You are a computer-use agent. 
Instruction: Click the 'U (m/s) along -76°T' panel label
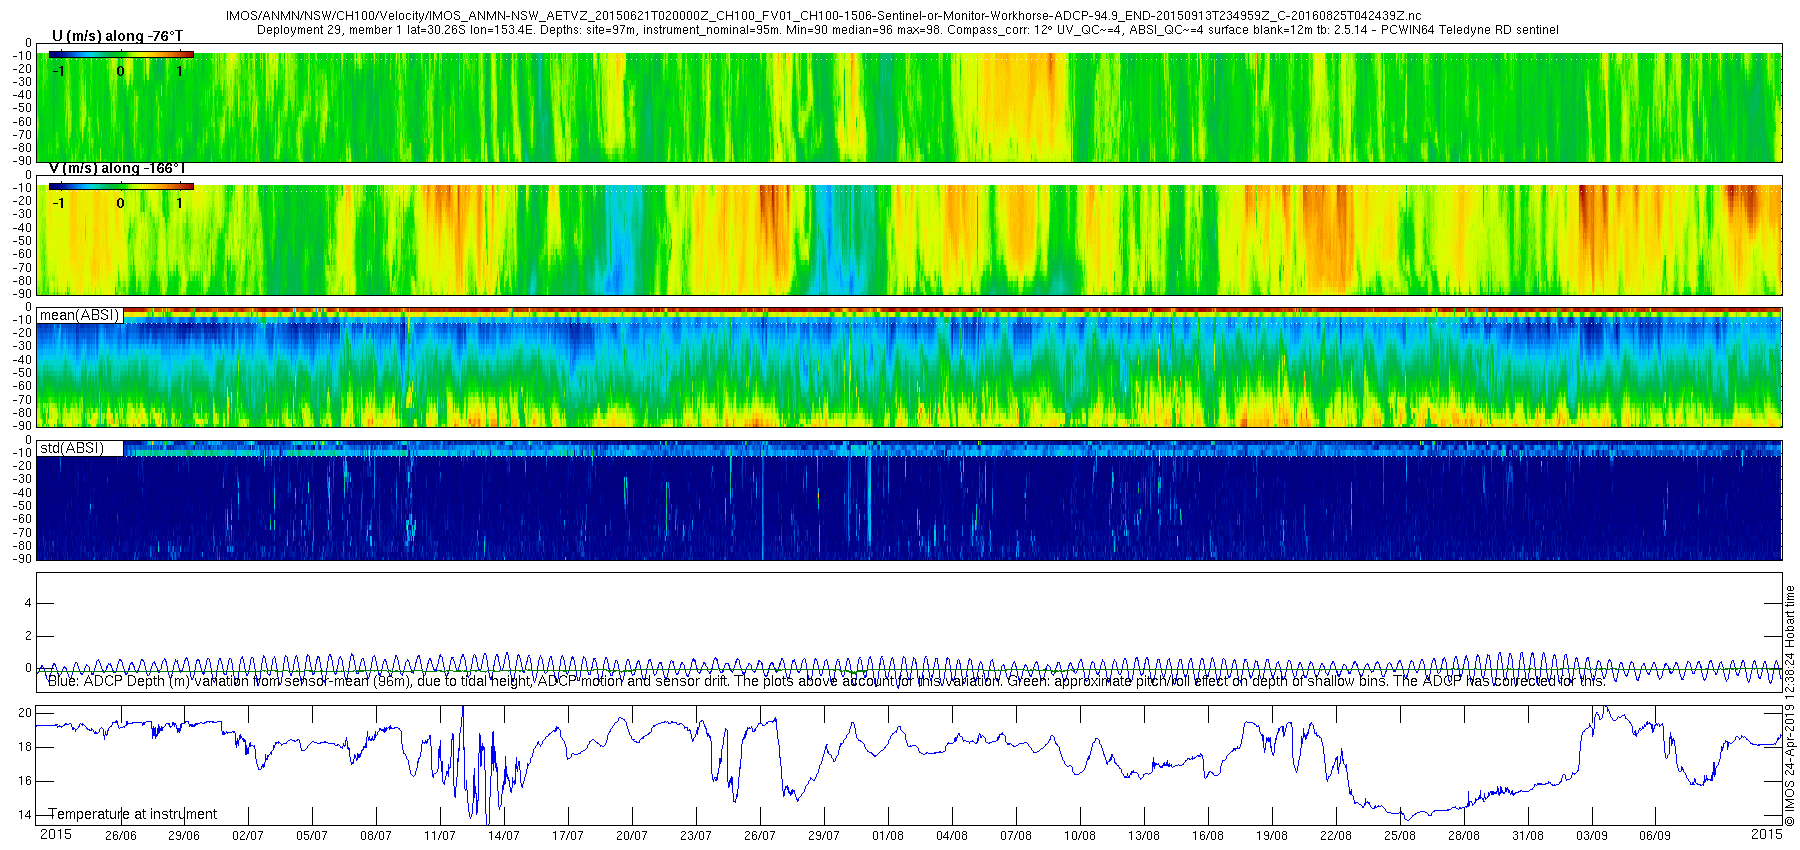(118, 36)
